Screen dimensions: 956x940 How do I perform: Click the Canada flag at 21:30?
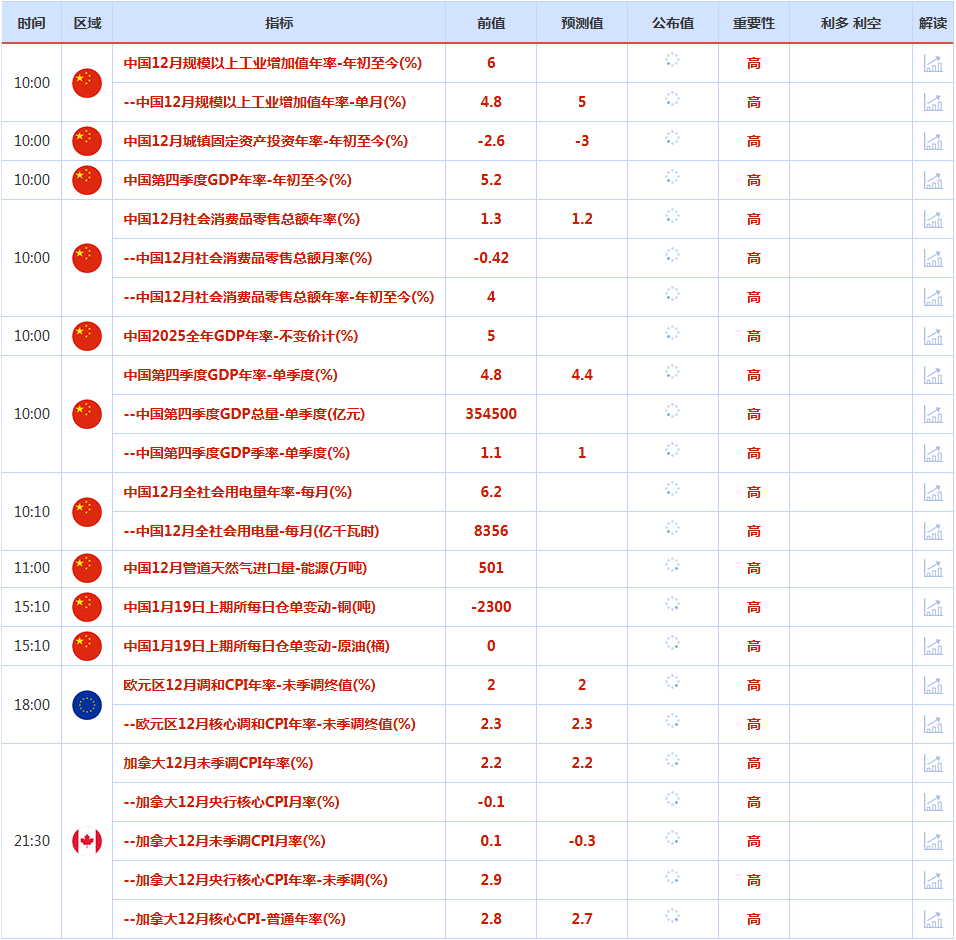[87, 842]
